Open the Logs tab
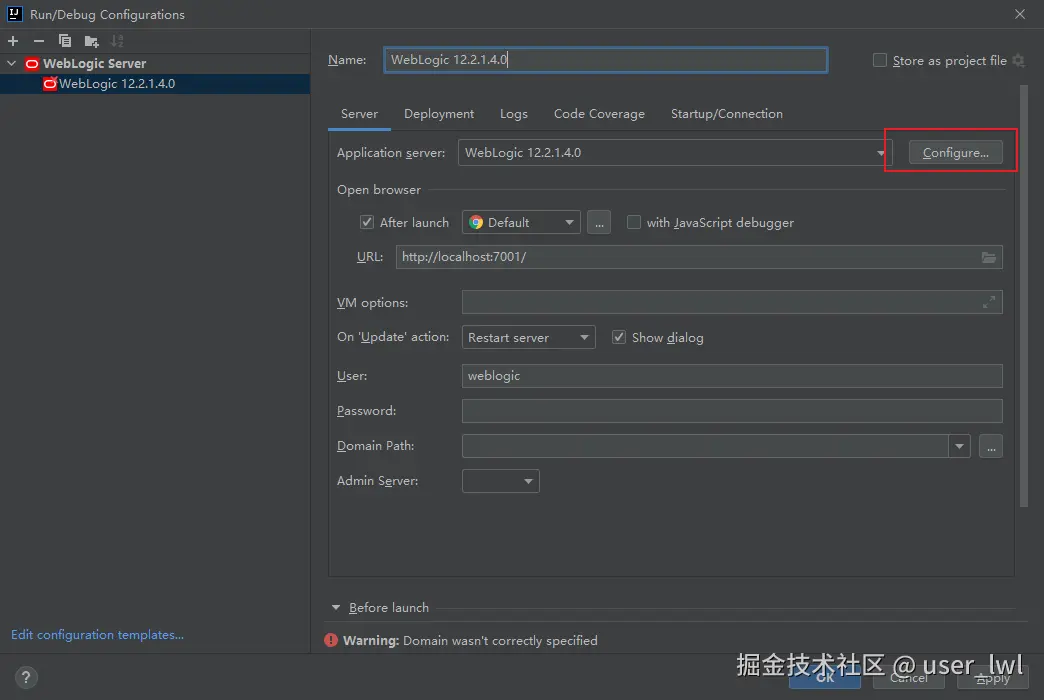 [513, 114]
